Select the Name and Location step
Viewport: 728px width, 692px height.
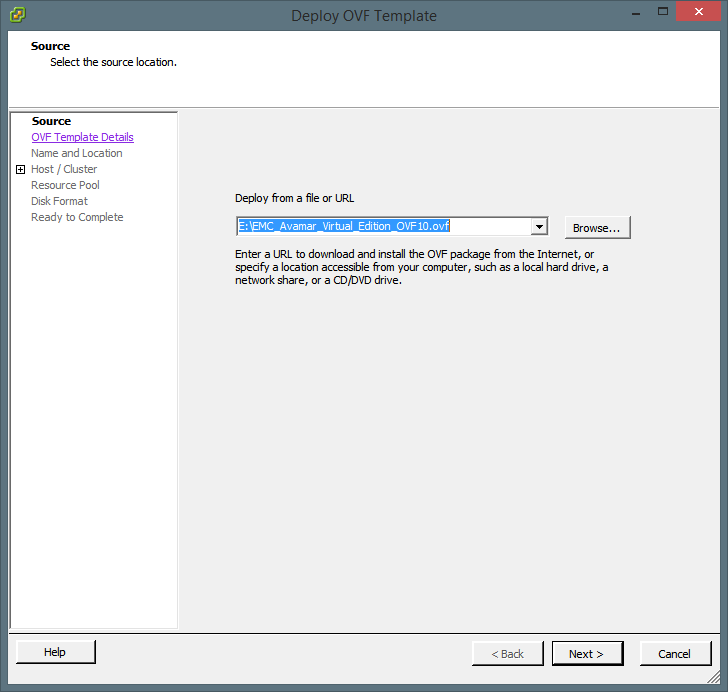76,153
